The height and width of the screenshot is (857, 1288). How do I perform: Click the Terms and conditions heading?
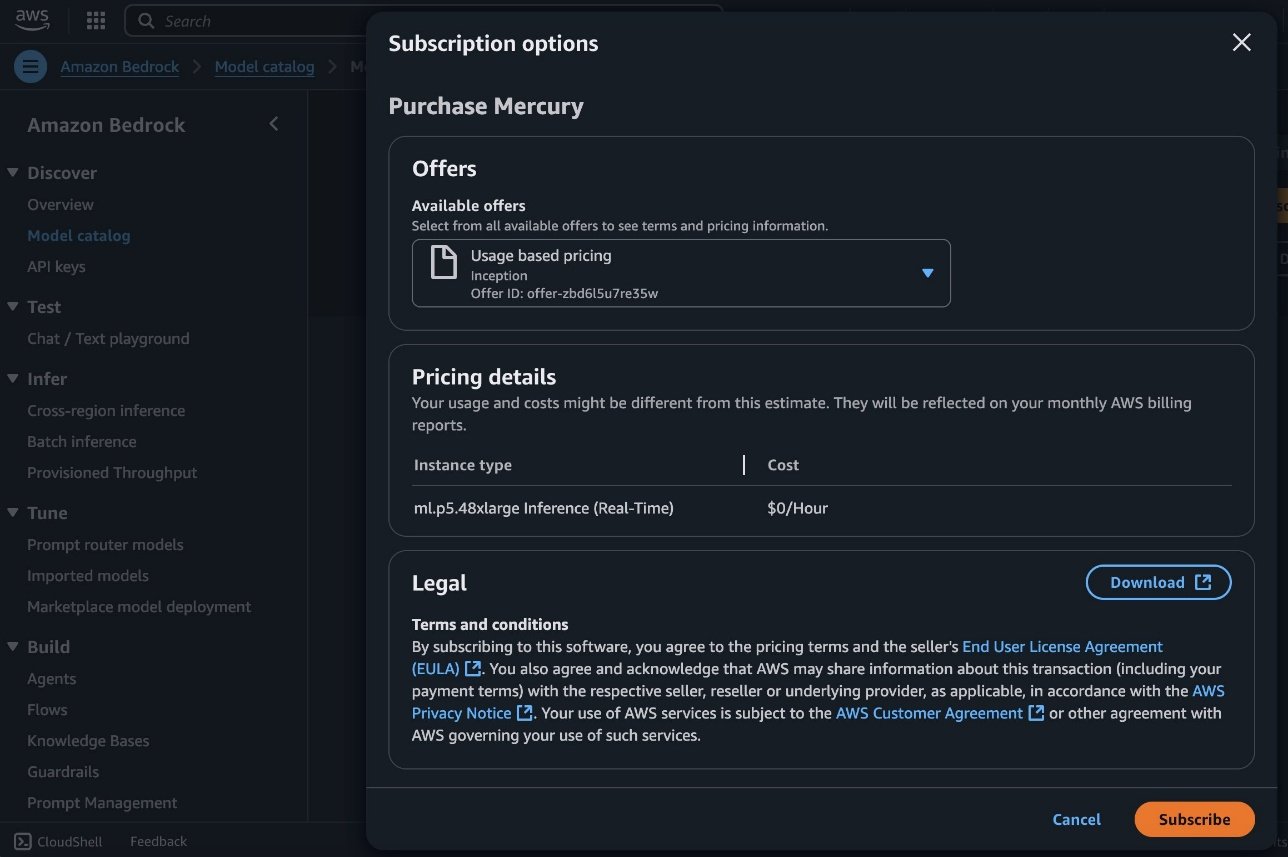490,624
